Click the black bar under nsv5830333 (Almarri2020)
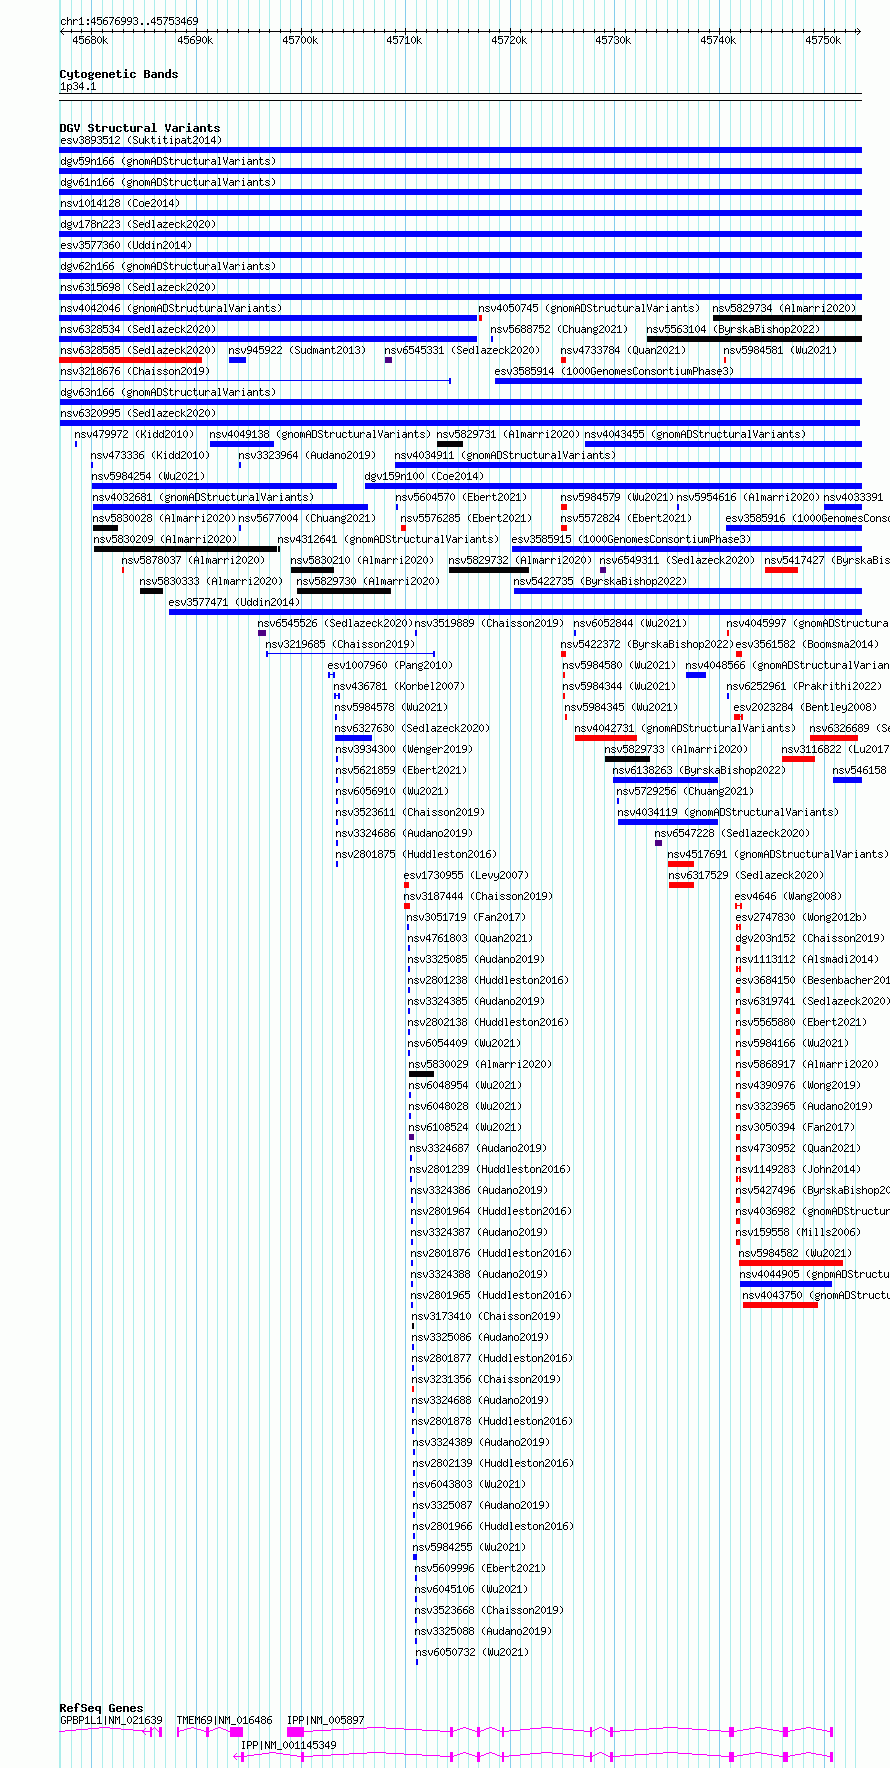Screen dimensions: 890x1768 (x=151, y=591)
